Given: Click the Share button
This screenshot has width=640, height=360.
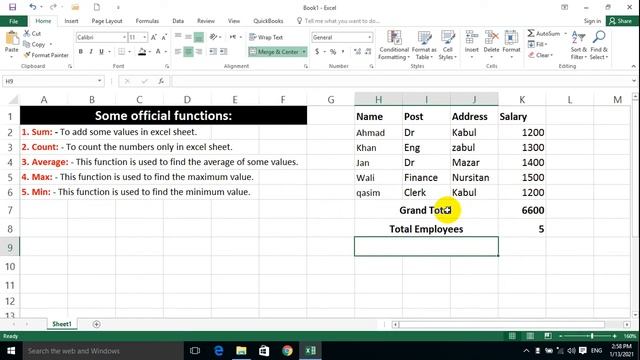Looking at the screenshot, I should coord(621,21).
